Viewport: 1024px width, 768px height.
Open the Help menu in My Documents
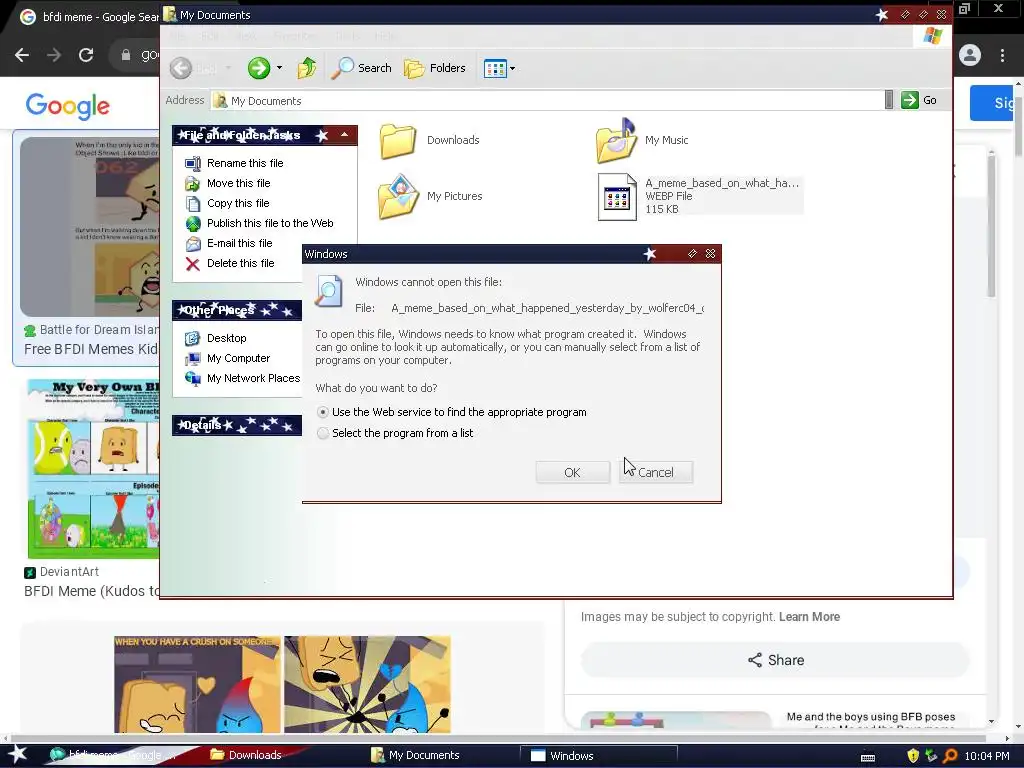[x=385, y=36]
